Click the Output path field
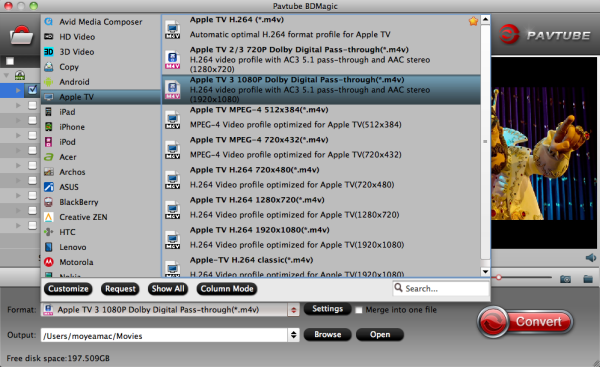The width and height of the screenshot is (600, 367). (165, 336)
